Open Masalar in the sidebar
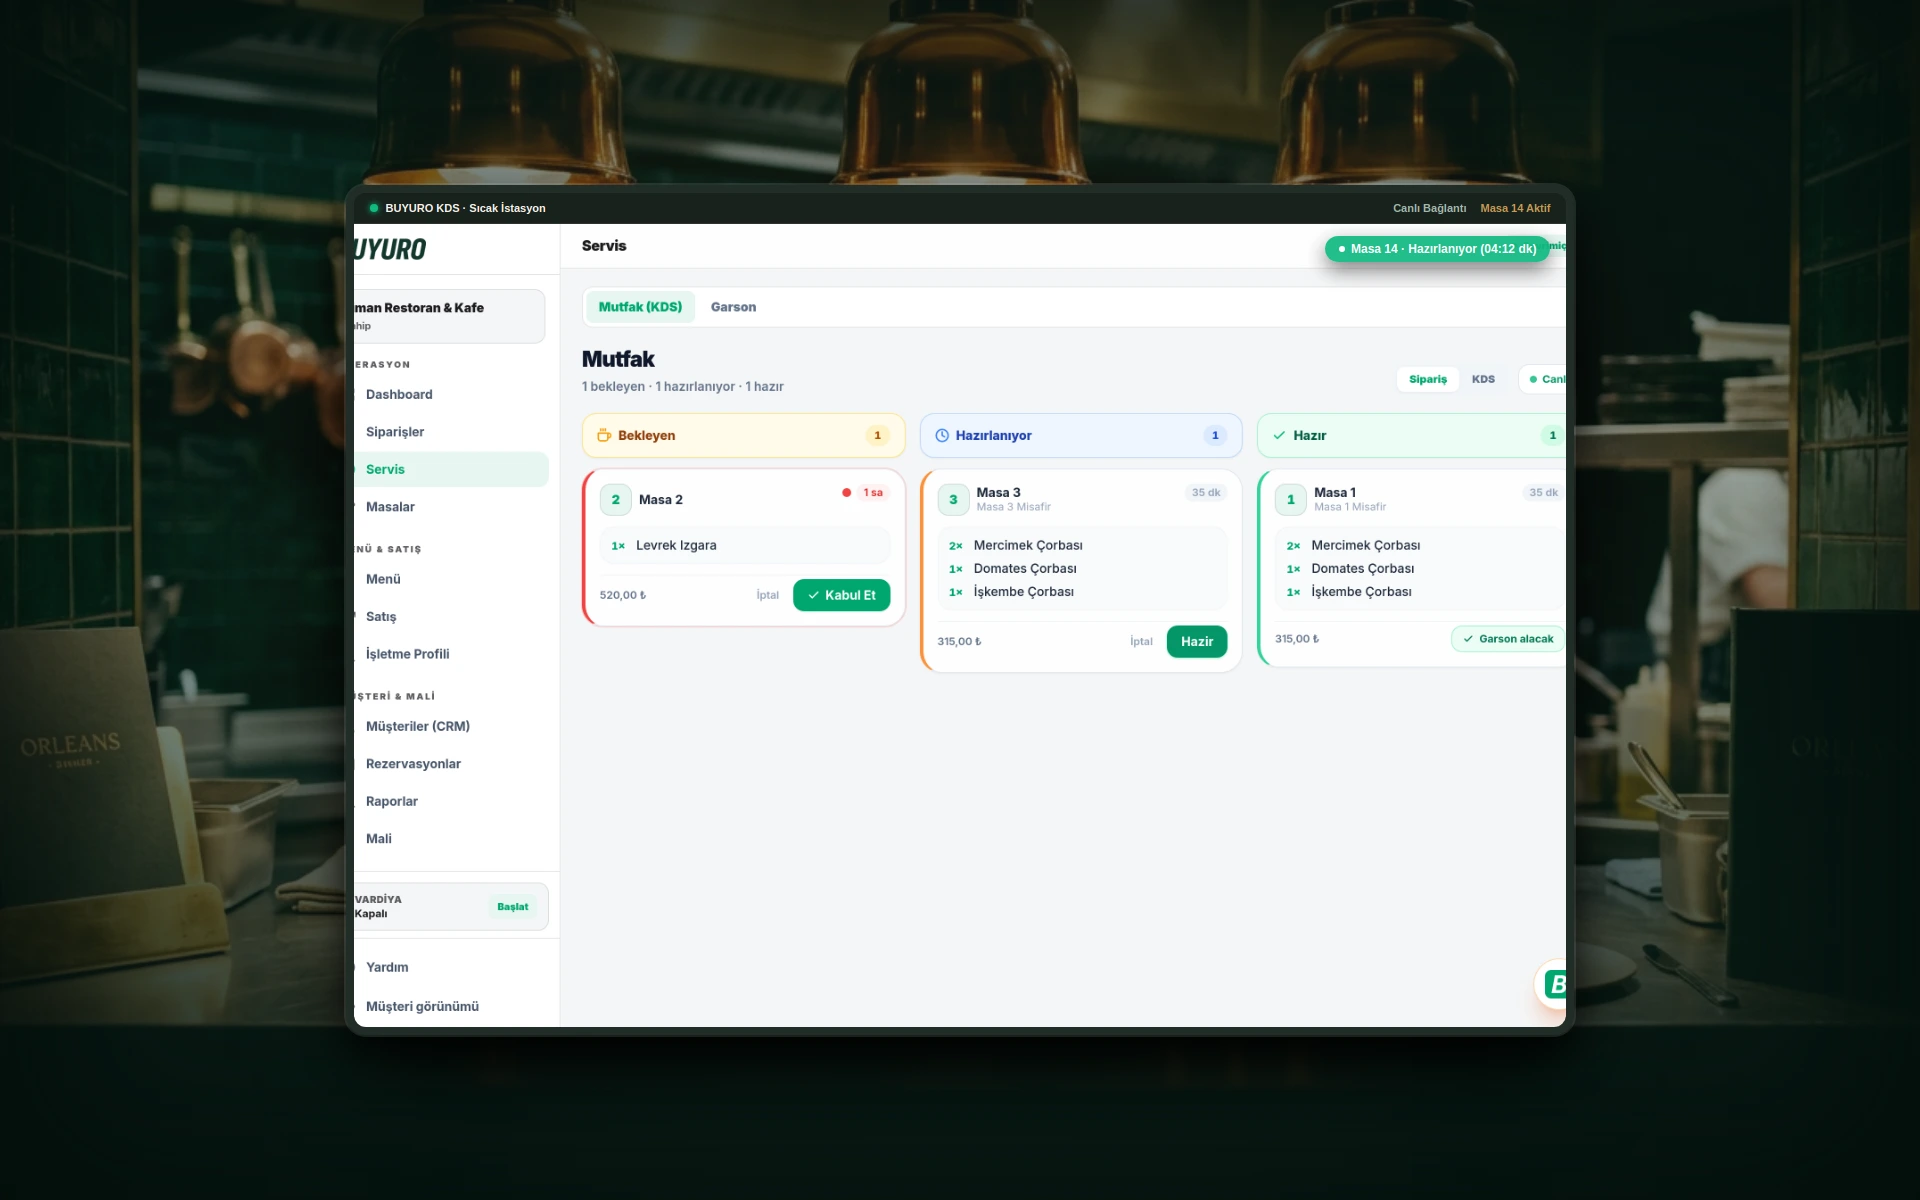 click(451, 507)
